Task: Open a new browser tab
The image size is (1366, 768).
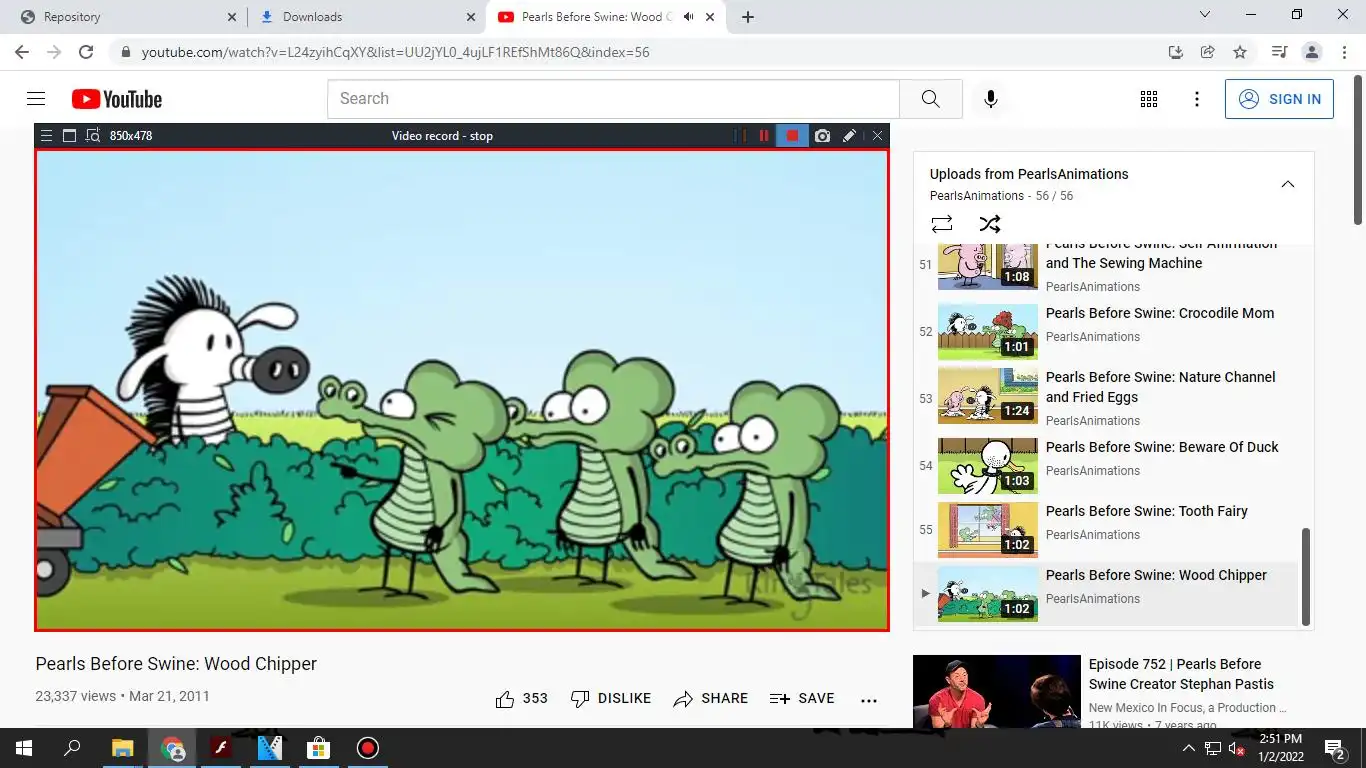Action: click(x=748, y=17)
